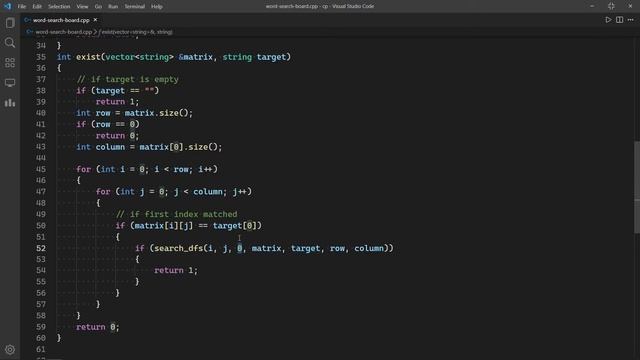
Task: Click 'matrix.size()' on line 40
Action: tap(158, 113)
